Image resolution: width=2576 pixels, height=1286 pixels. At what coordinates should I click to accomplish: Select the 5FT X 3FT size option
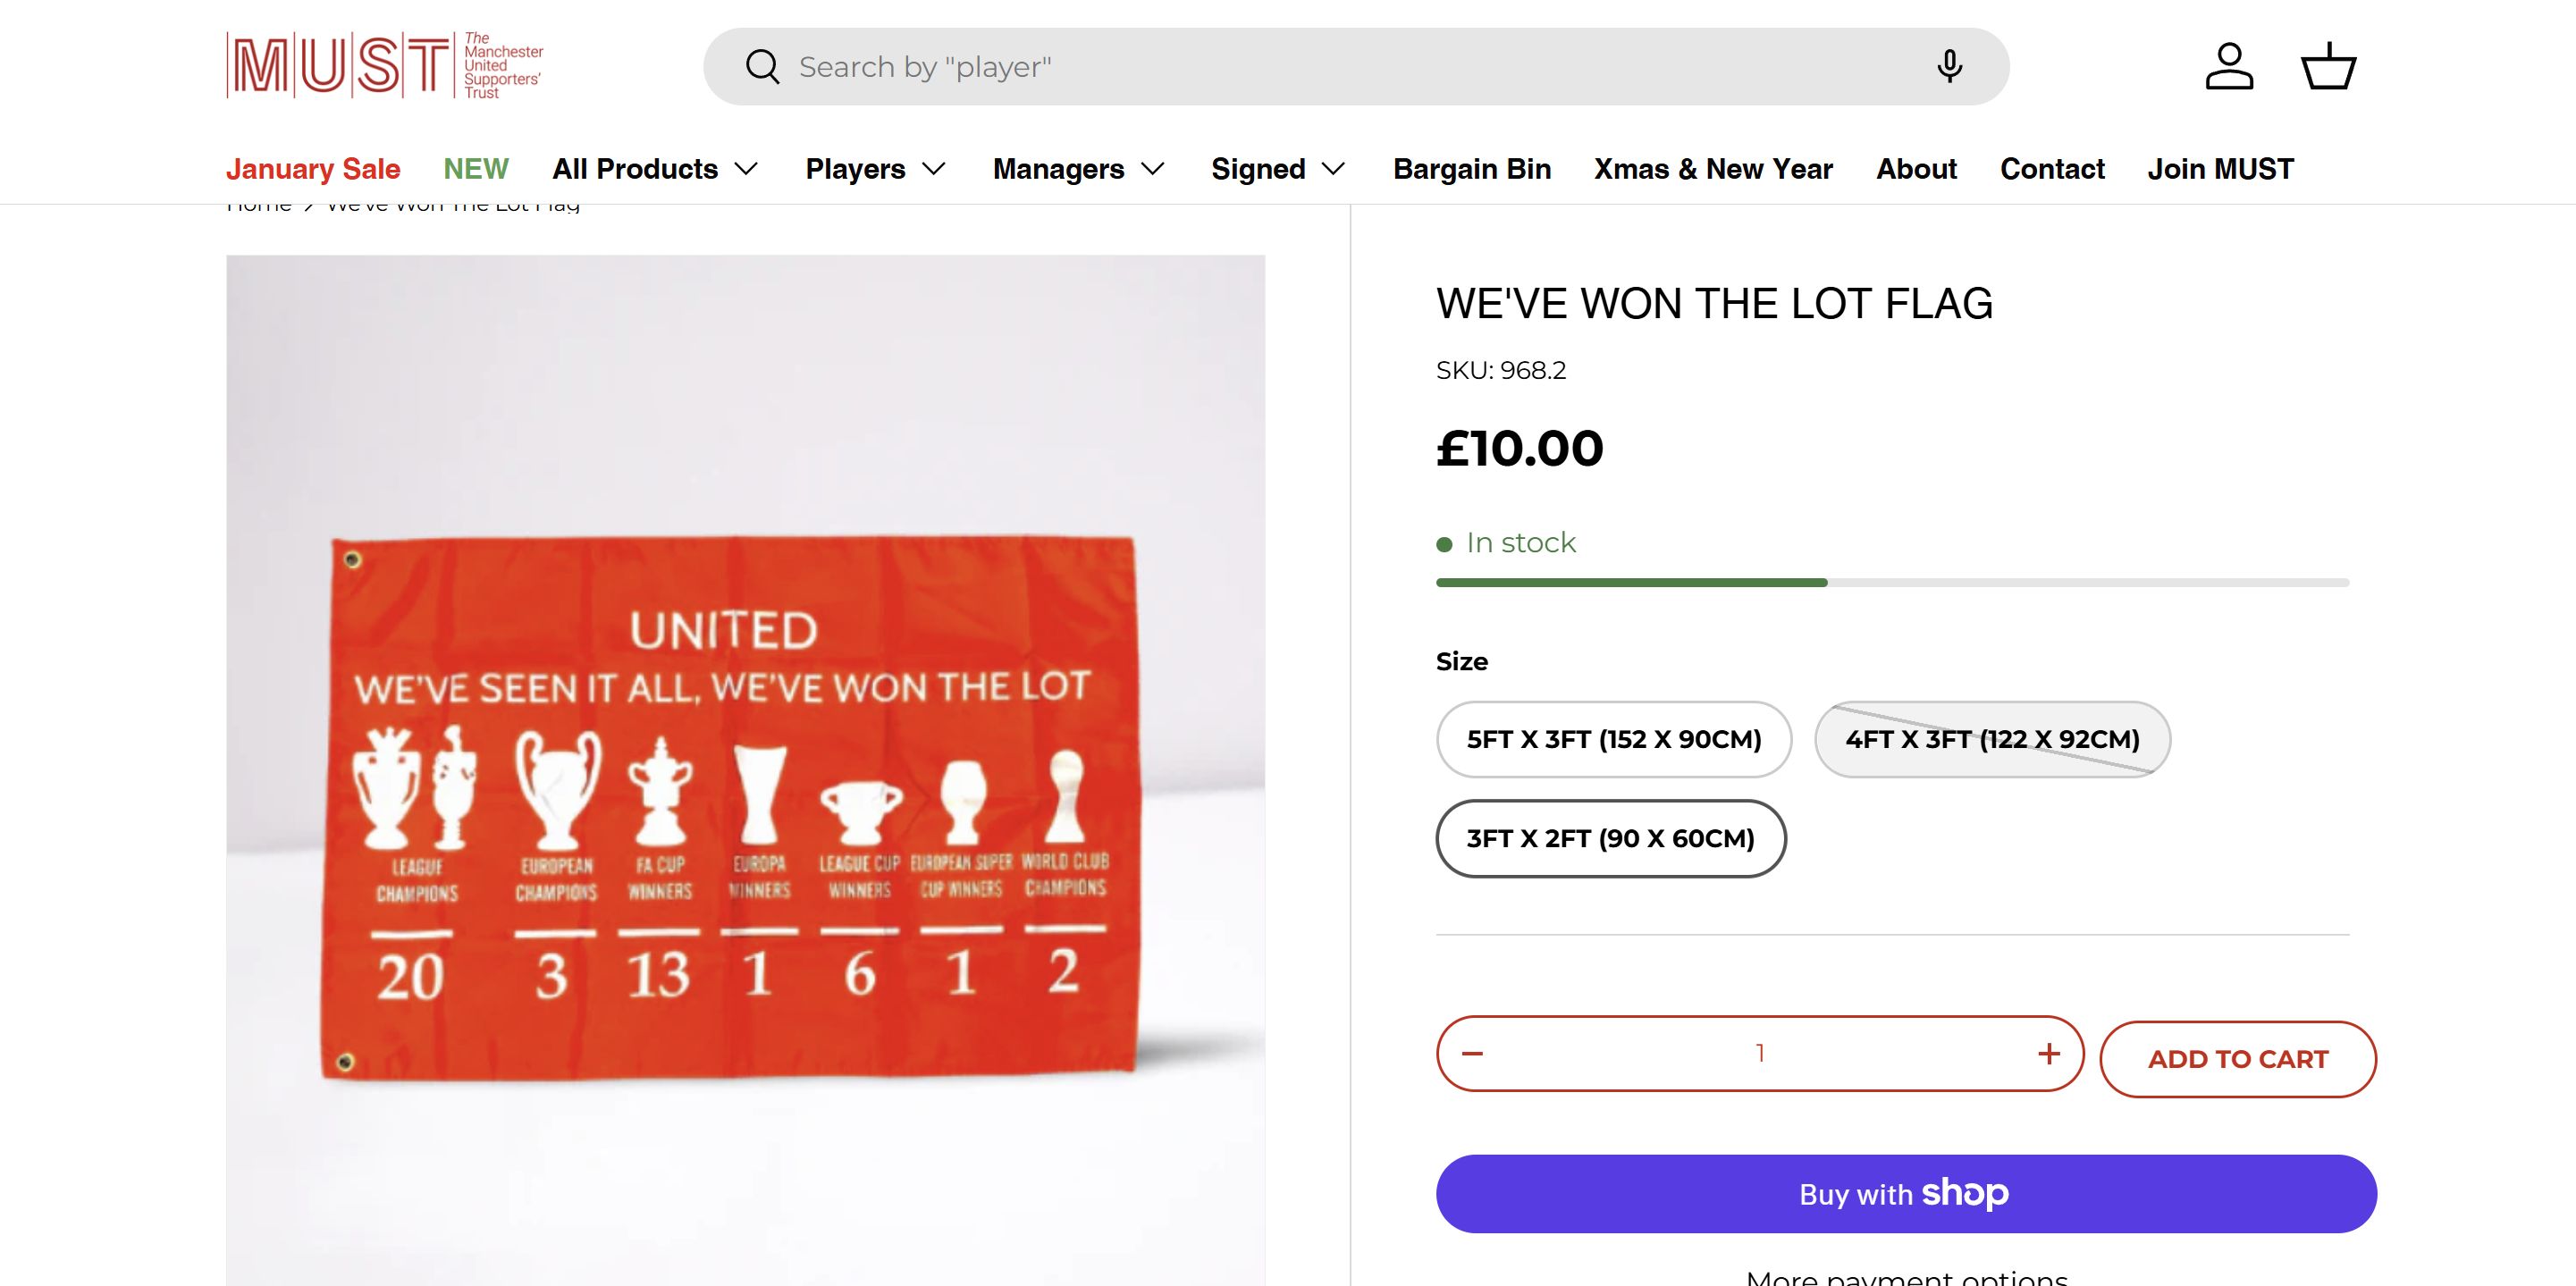point(1613,739)
